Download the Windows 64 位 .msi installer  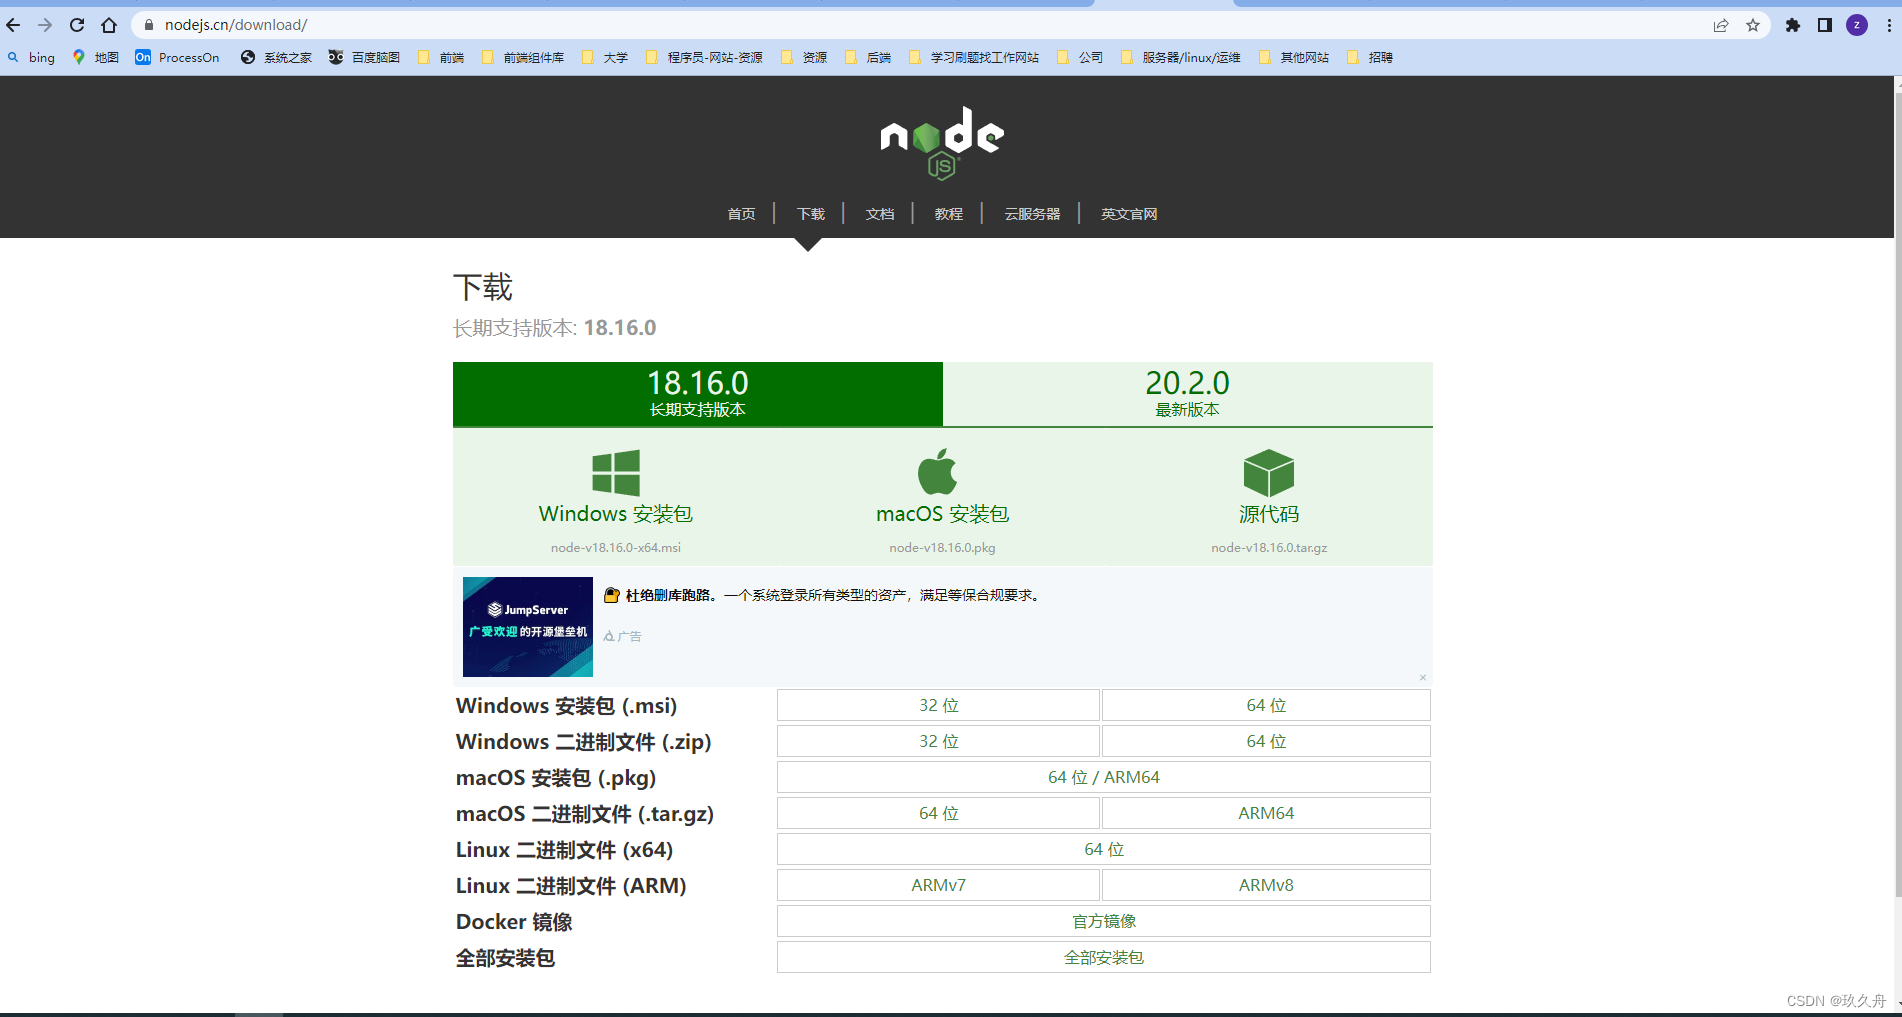point(1265,705)
